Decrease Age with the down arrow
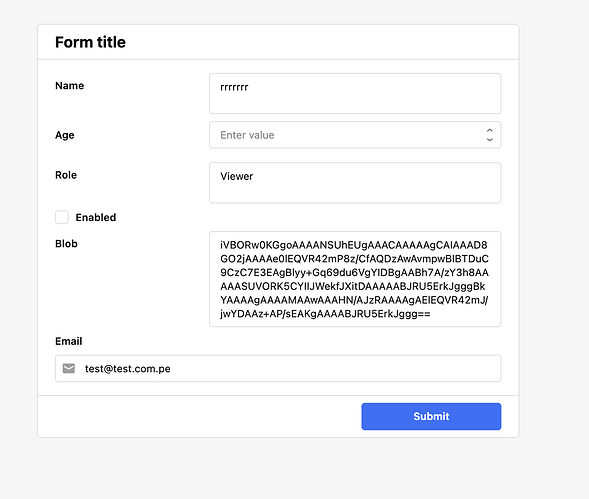The height and width of the screenshot is (499, 589). click(x=489, y=139)
